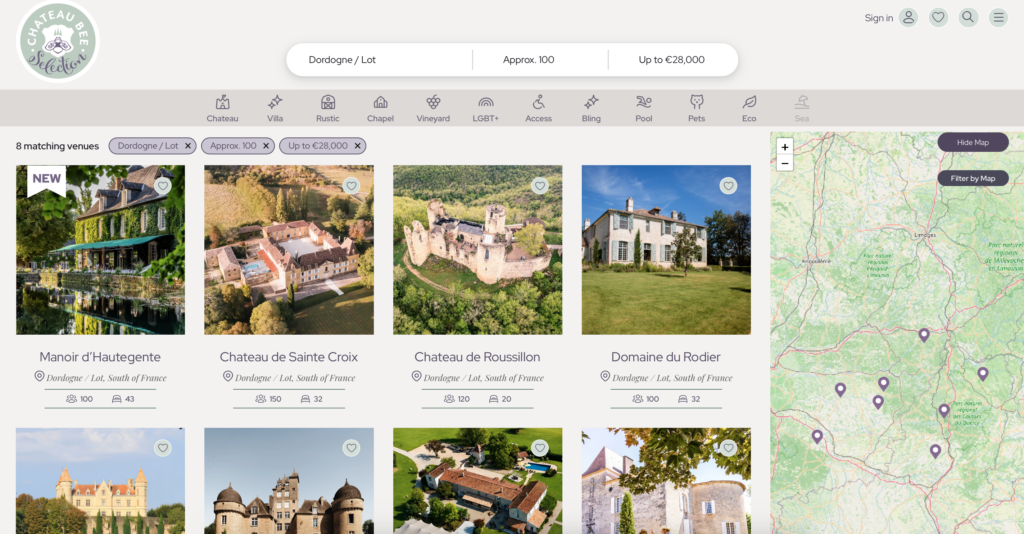
Task: Open the search magnifier icon
Action: (x=968, y=18)
